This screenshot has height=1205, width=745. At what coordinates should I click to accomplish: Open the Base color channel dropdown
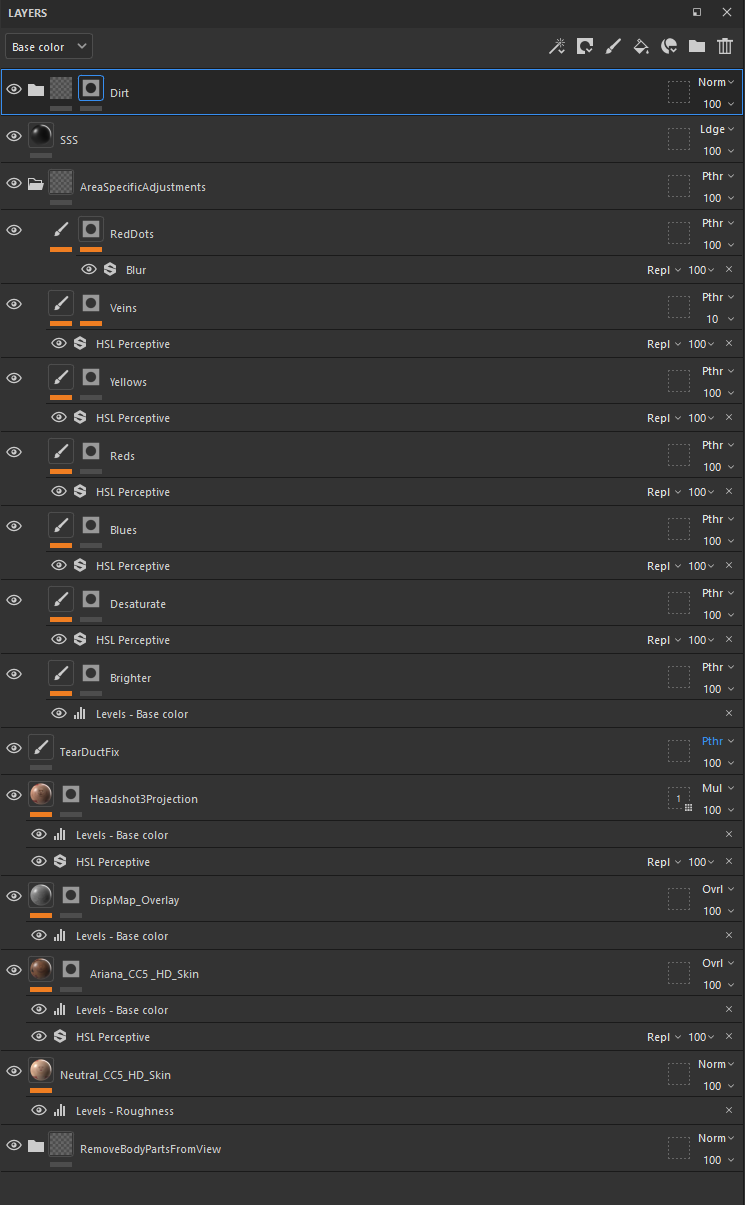point(49,47)
